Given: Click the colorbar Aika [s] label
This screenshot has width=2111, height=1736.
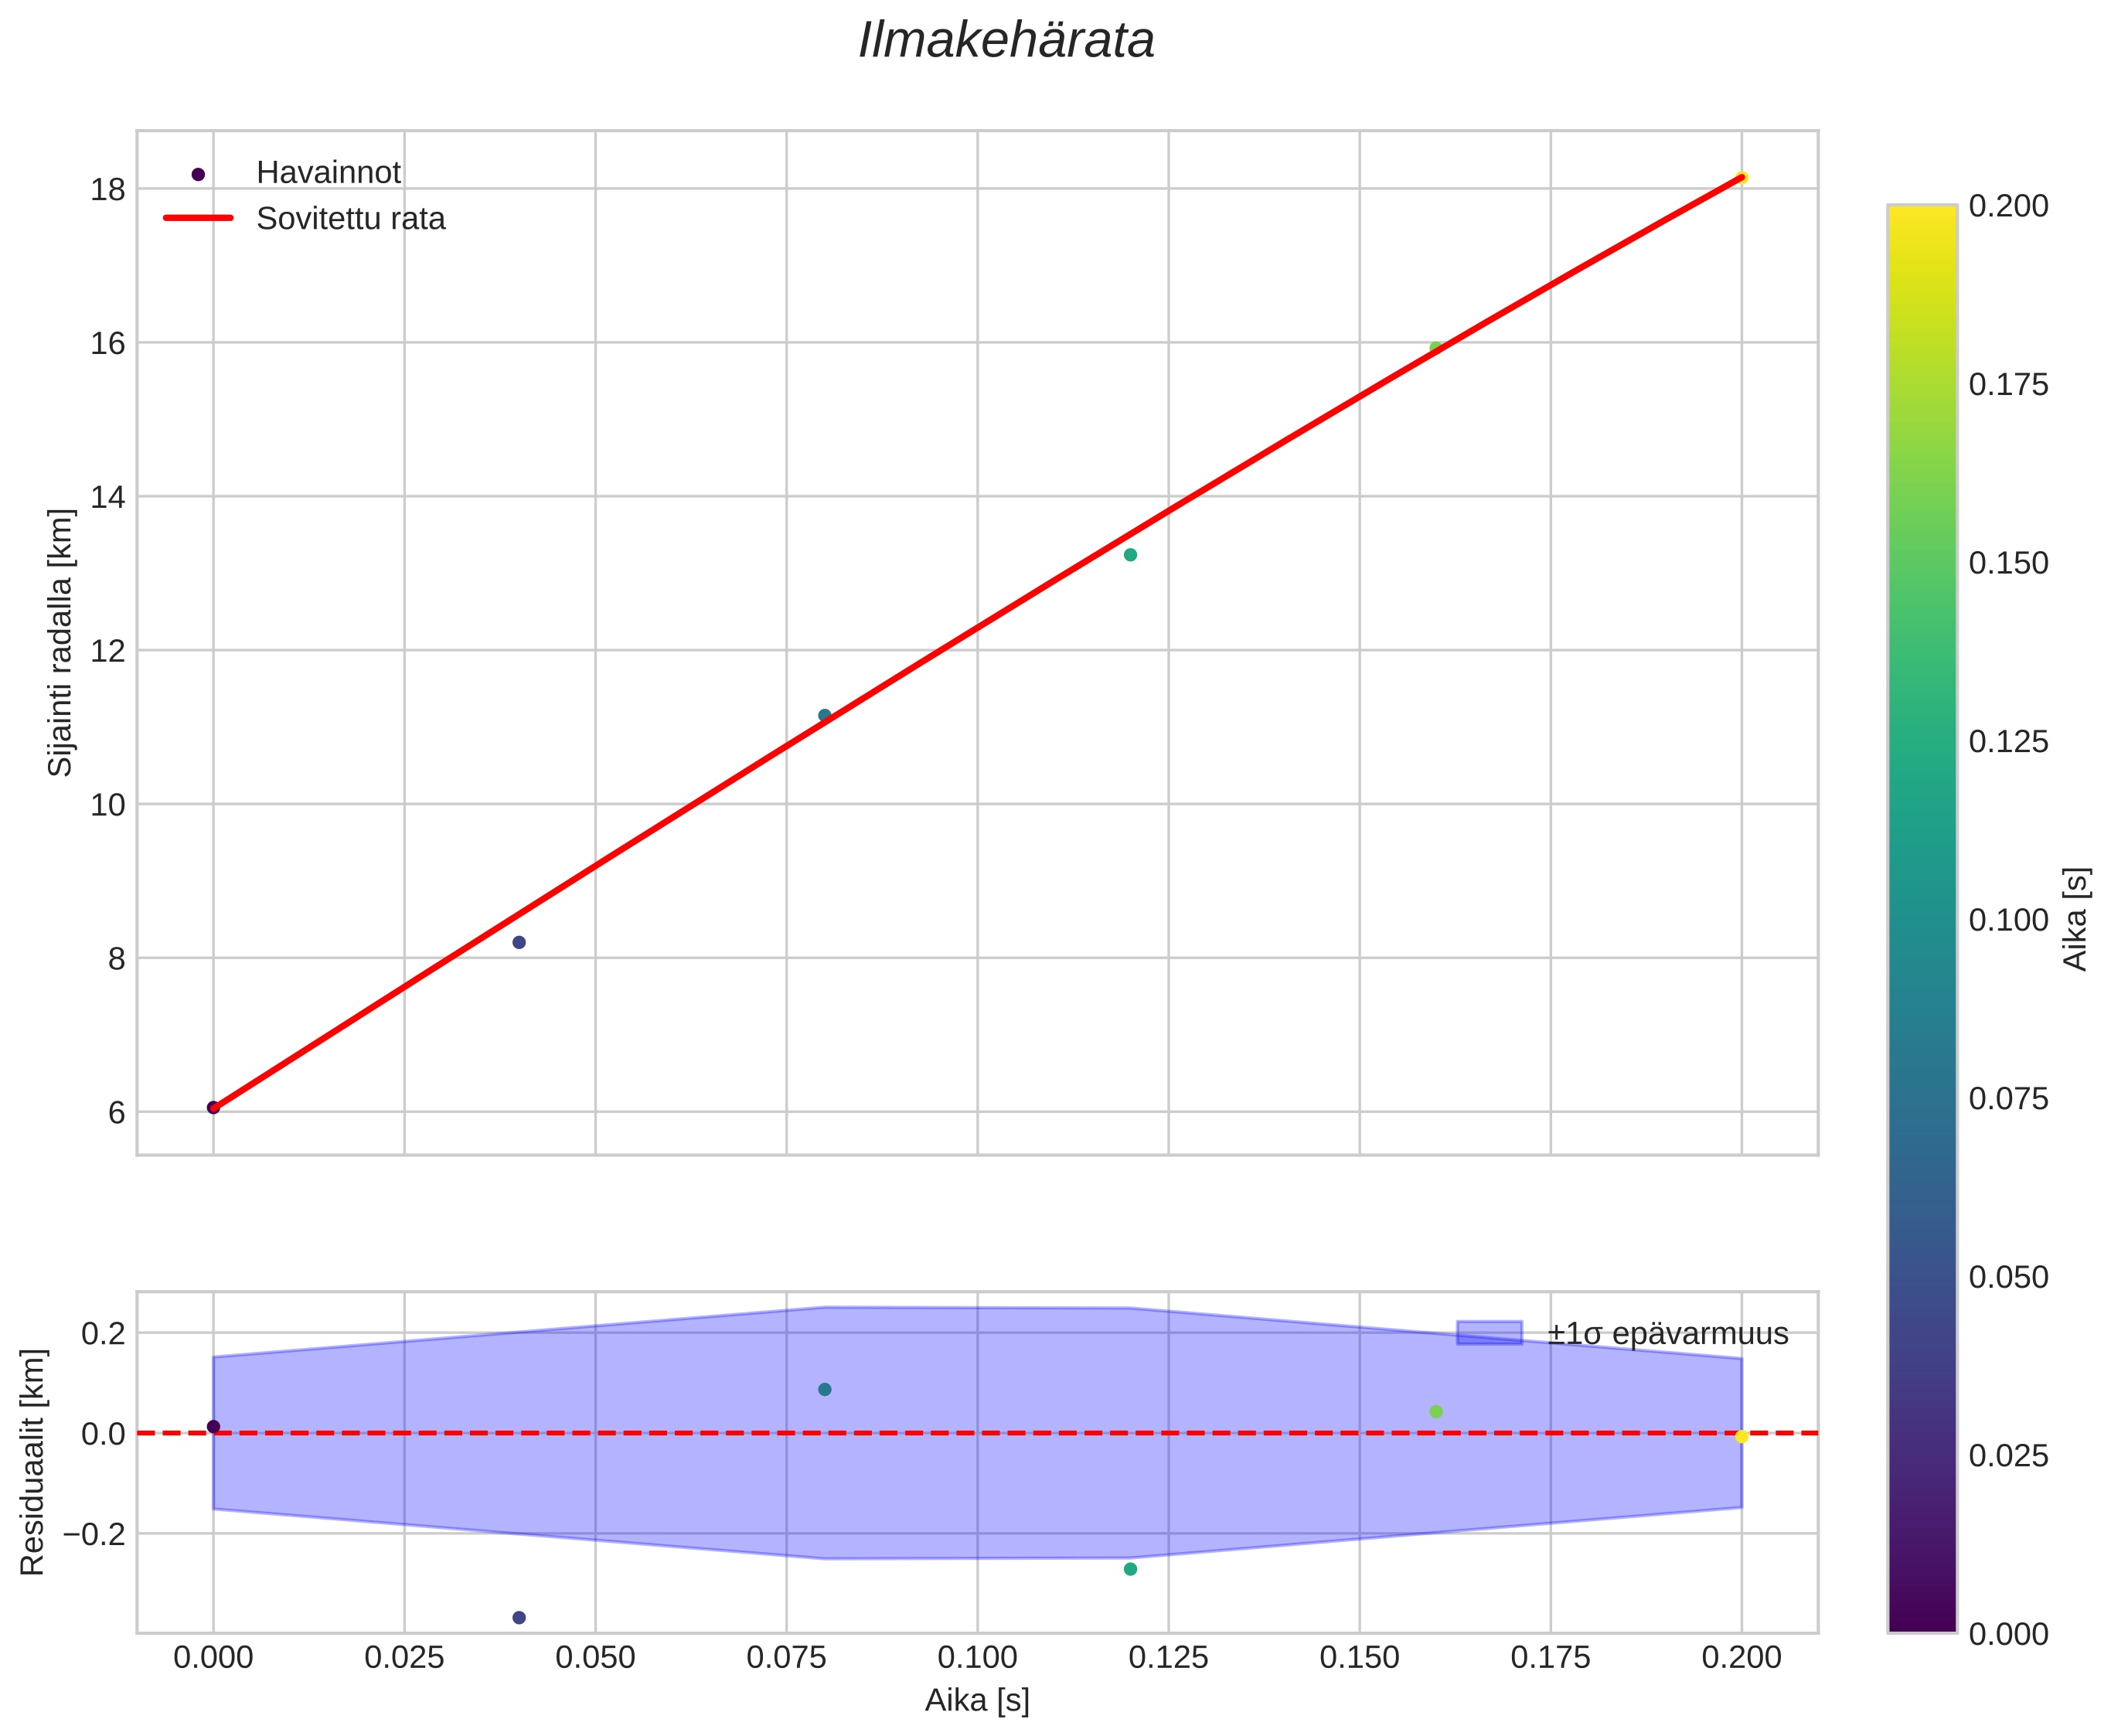Looking at the screenshot, I should 2076,918.
